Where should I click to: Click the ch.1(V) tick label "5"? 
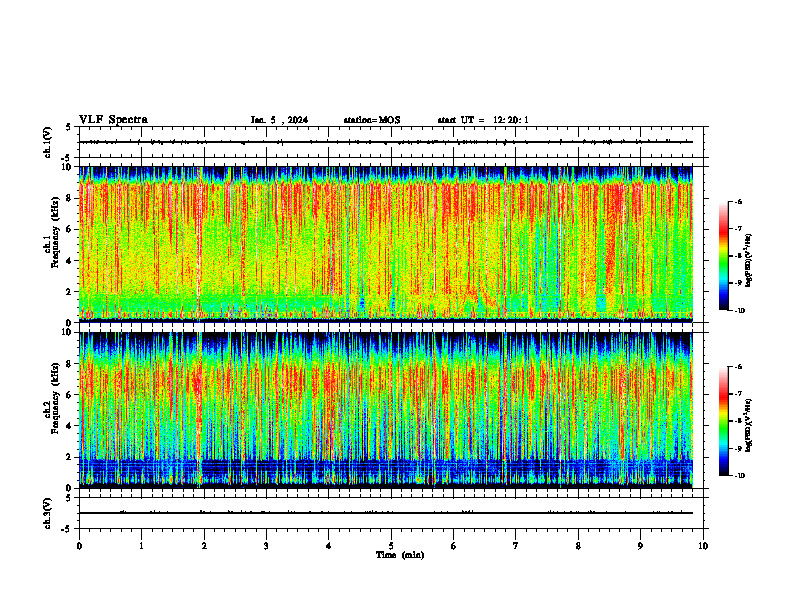click(x=69, y=128)
